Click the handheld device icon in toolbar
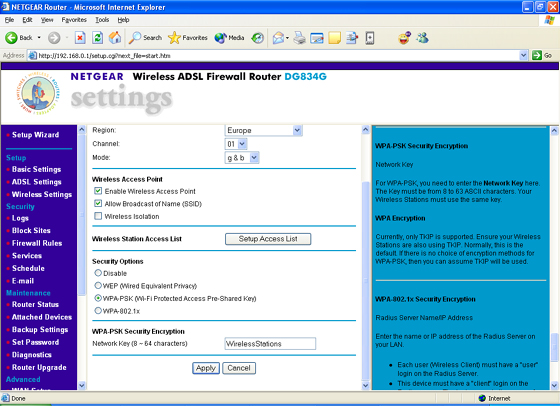 370,37
